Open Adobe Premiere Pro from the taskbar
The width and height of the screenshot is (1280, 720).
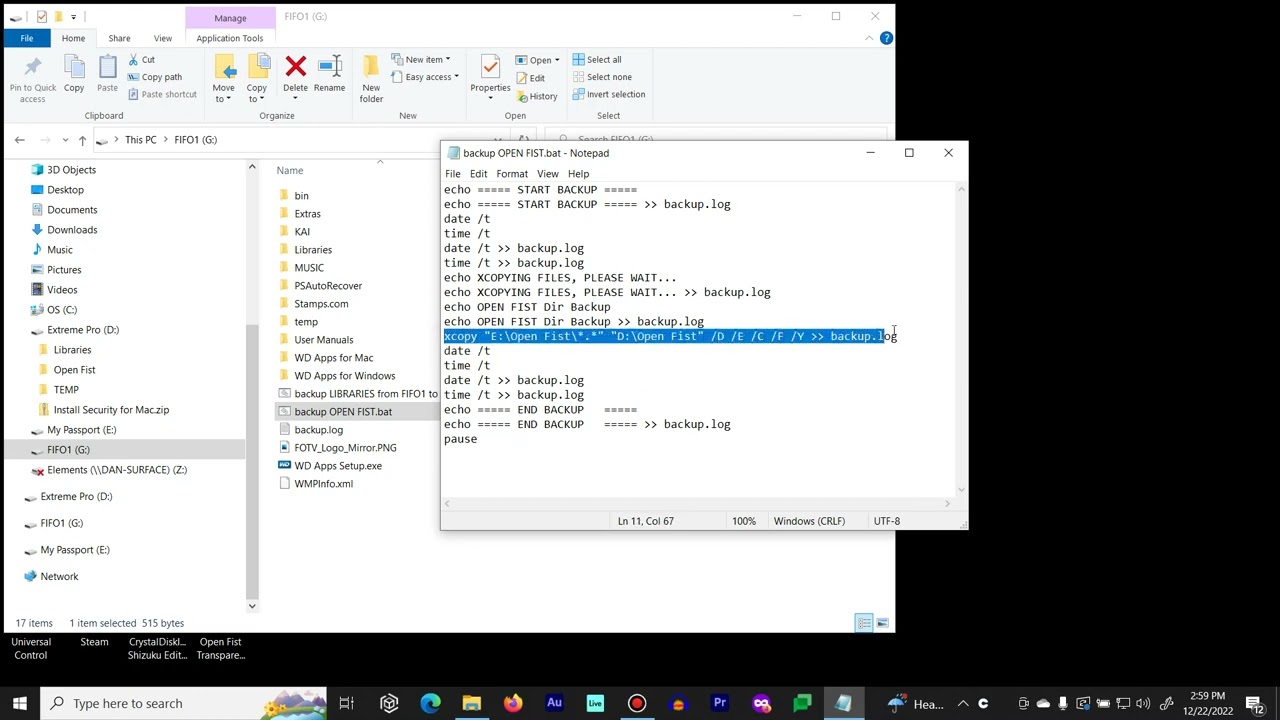719,703
